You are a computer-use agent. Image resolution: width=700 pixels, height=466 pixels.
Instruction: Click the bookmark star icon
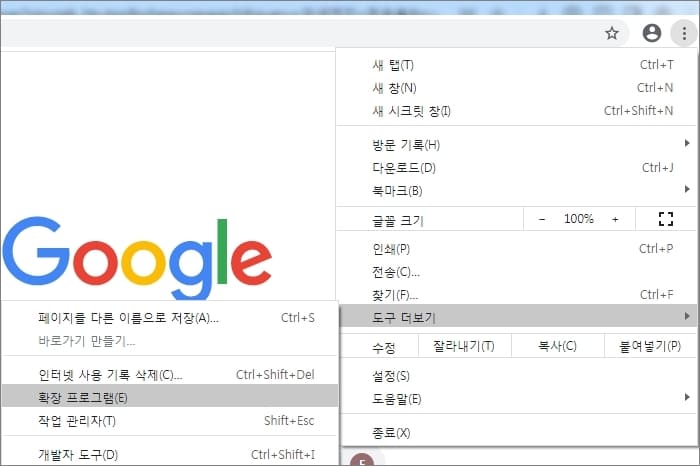coord(612,33)
